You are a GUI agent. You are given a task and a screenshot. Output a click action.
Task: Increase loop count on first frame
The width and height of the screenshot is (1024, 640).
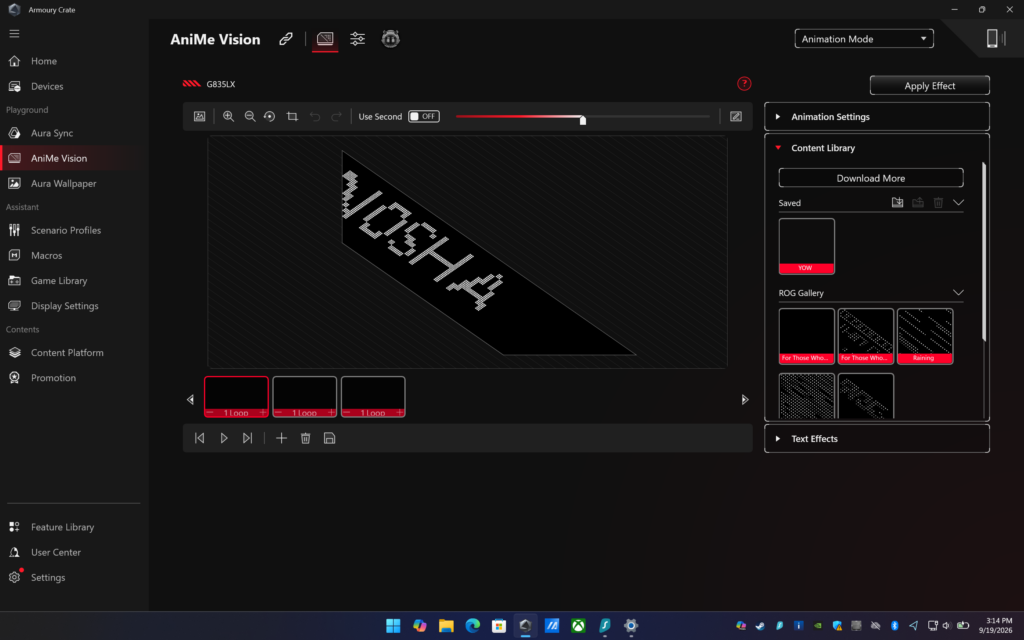click(x=263, y=413)
